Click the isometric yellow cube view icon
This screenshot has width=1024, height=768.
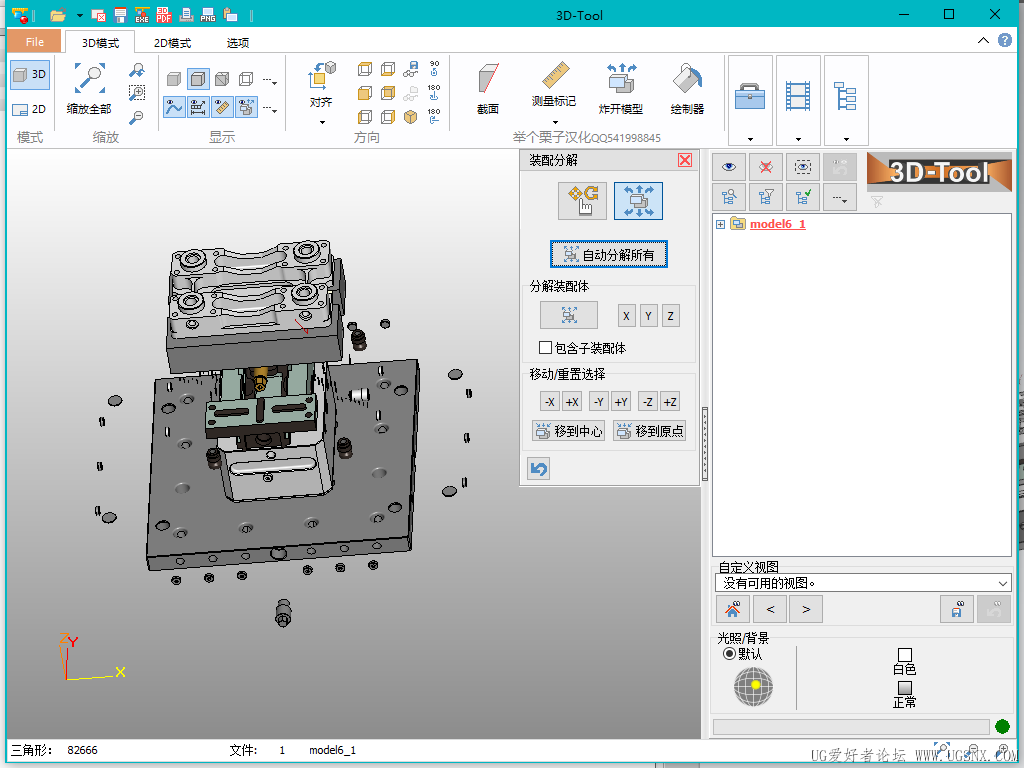410,117
